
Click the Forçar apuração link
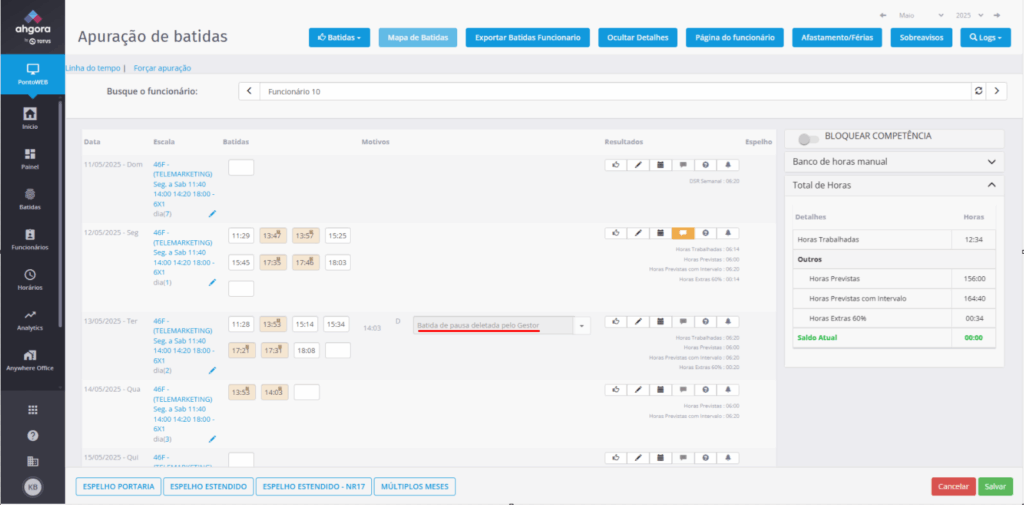(162, 68)
